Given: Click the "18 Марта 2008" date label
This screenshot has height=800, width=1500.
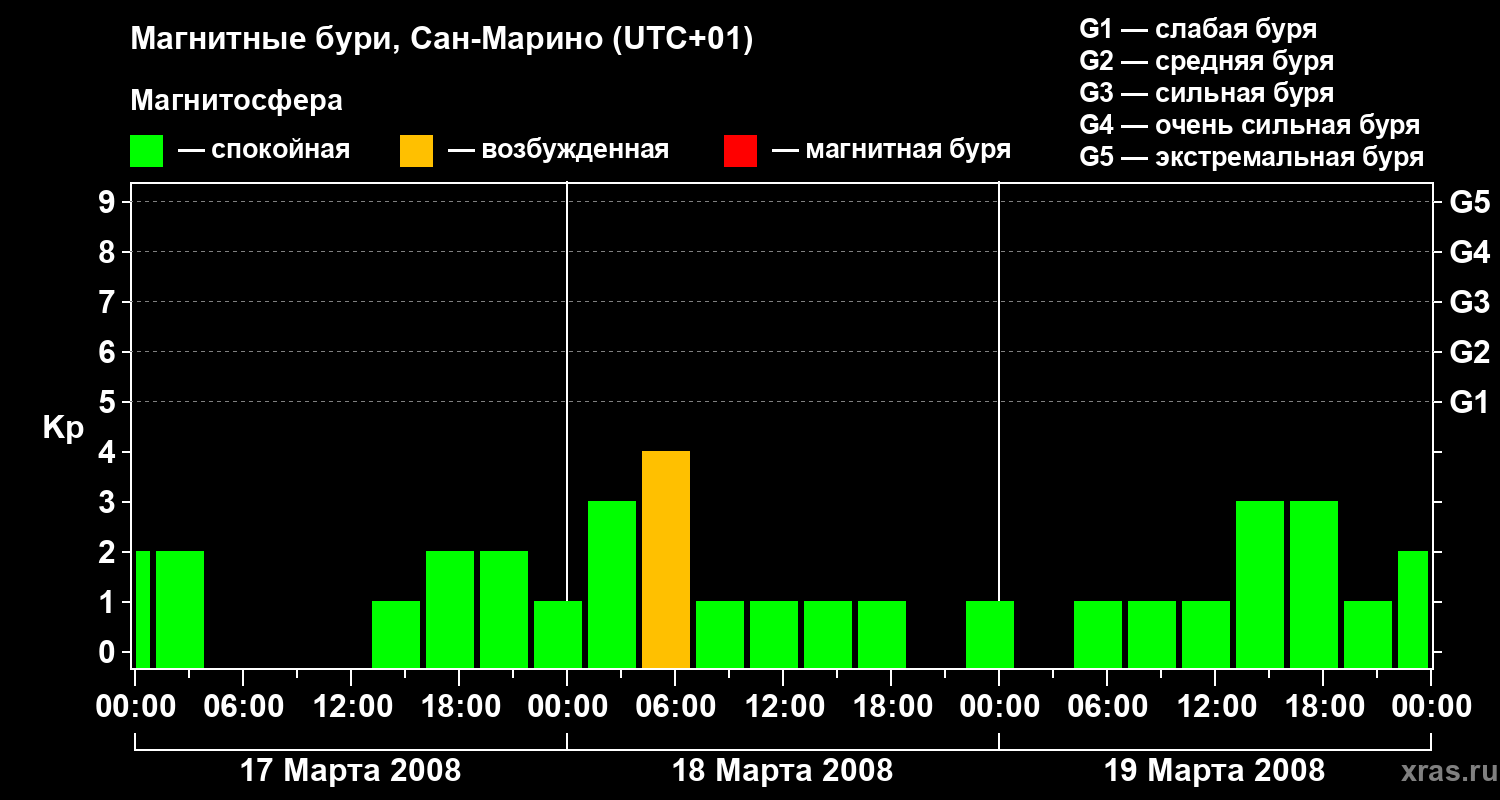Looking at the screenshot, I should pos(783,771).
